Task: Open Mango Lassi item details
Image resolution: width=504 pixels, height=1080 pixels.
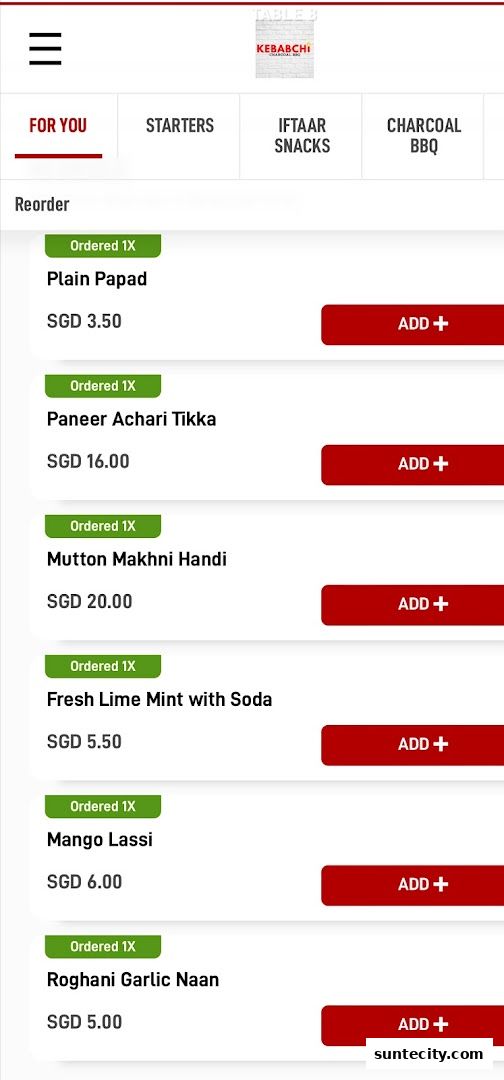Action: 100,840
